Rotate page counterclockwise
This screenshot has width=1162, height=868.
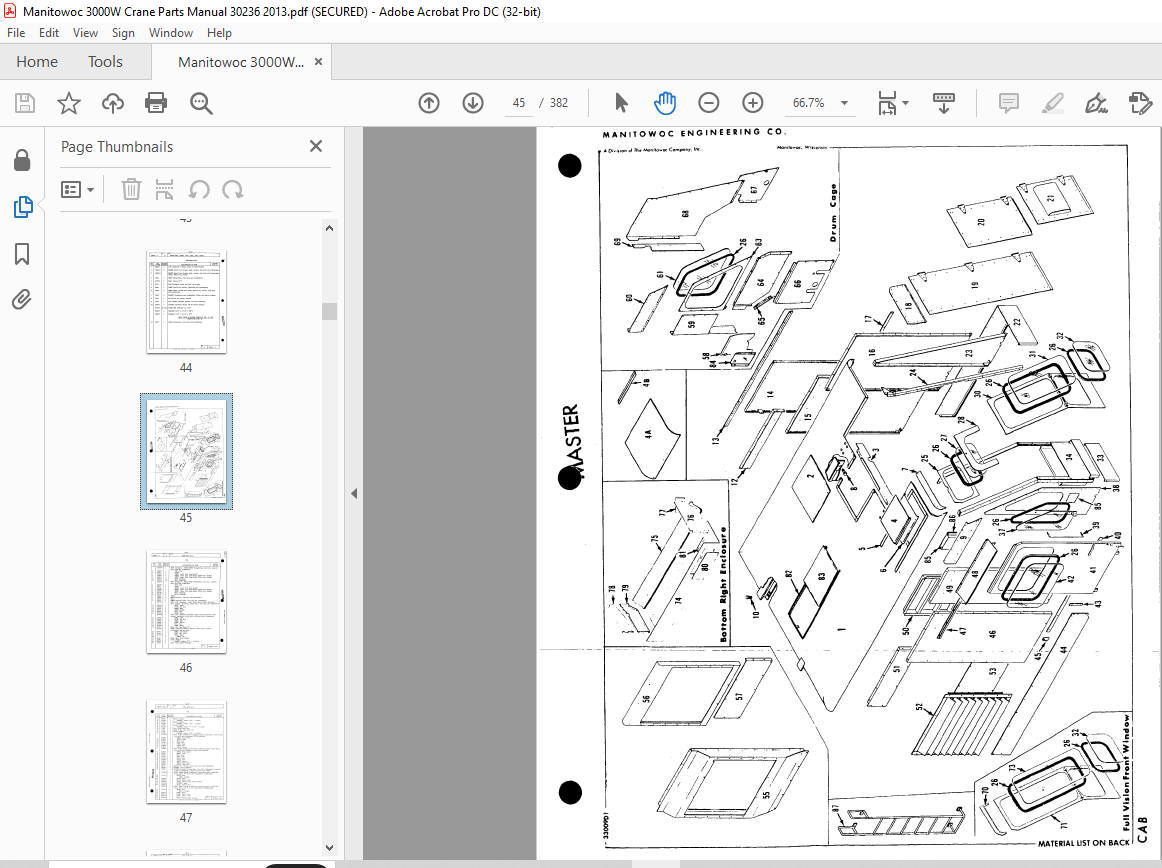tap(199, 190)
